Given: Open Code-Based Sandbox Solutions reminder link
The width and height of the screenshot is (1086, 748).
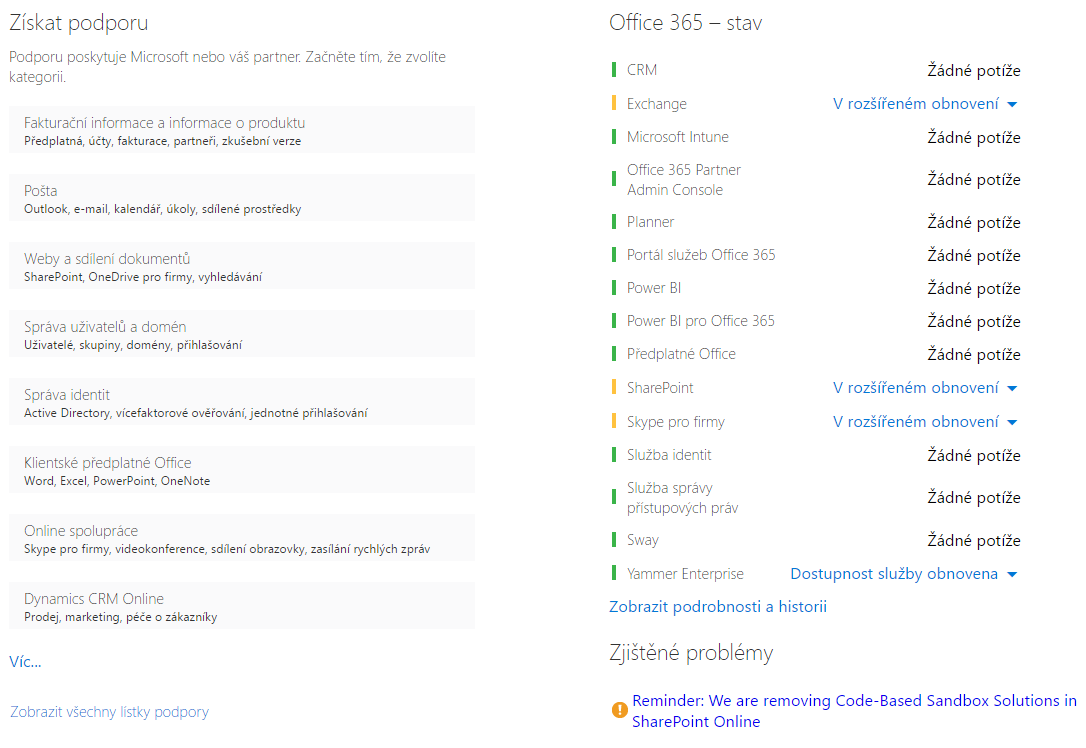Looking at the screenshot, I should [x=854, y=711].
